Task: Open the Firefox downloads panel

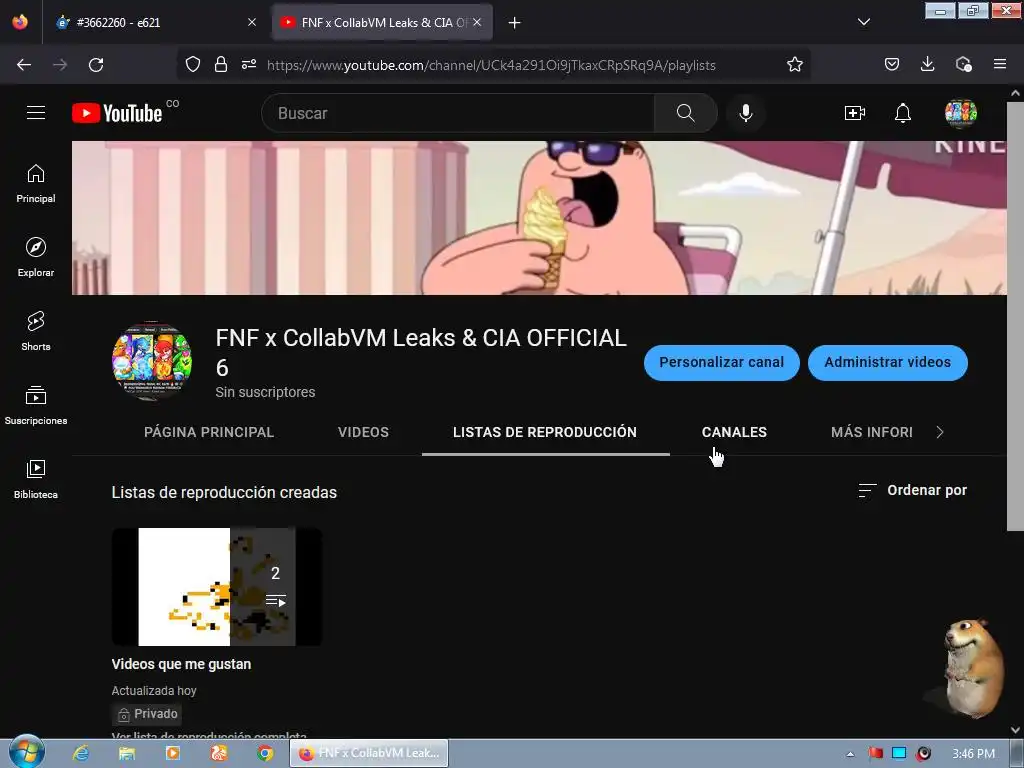Action: (927, 64)
